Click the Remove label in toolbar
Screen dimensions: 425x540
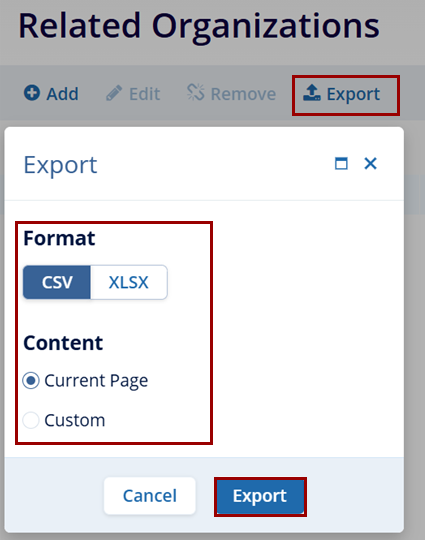point(243,94)
